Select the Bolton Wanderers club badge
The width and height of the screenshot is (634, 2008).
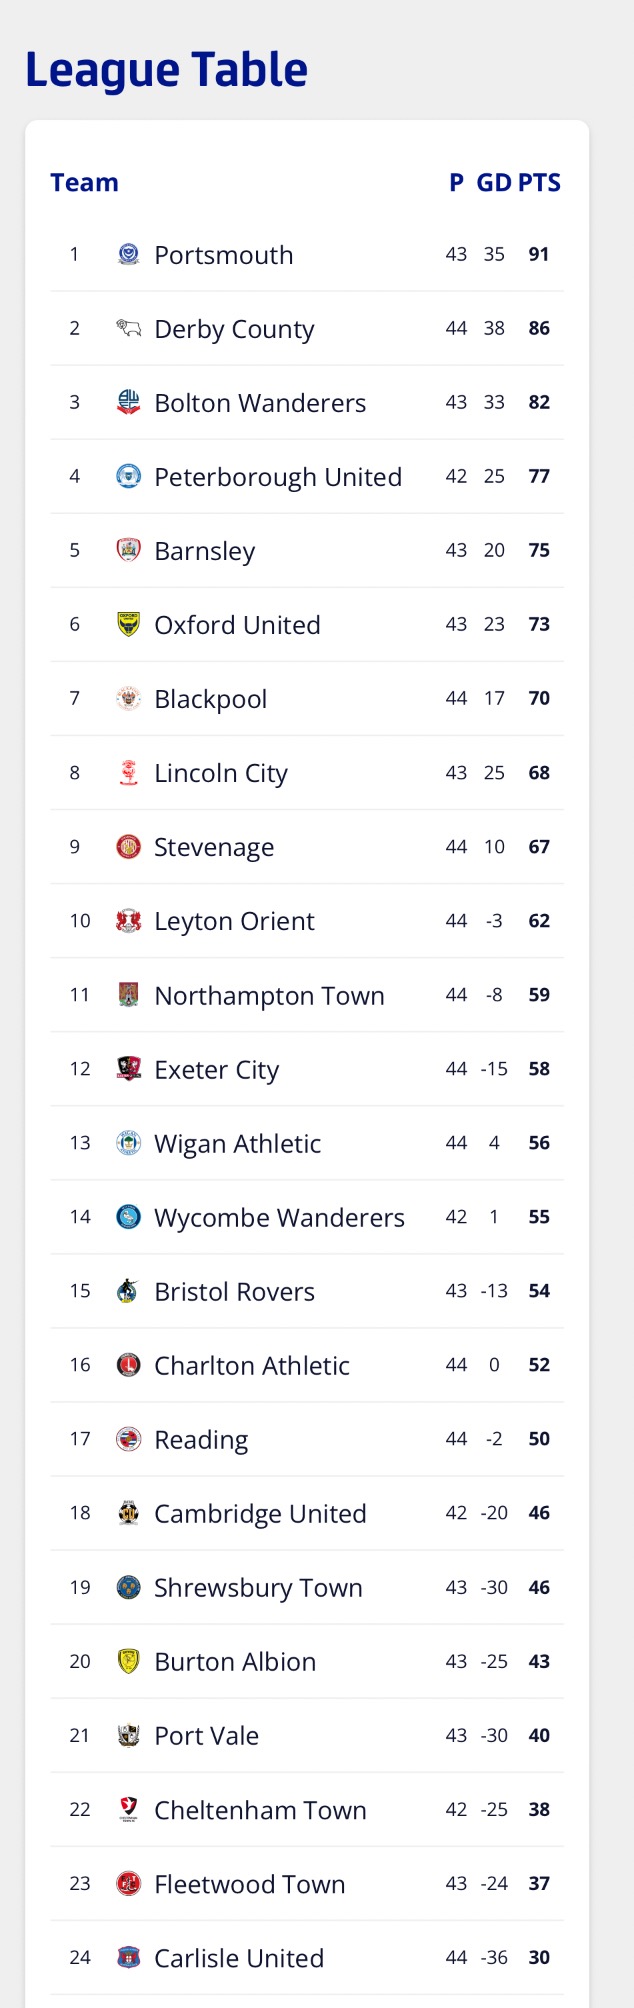[128, 402]
